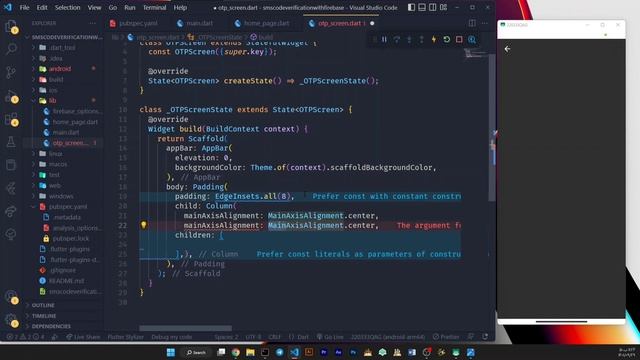
Task: Open the Source Control view
Action: (11, 72)
